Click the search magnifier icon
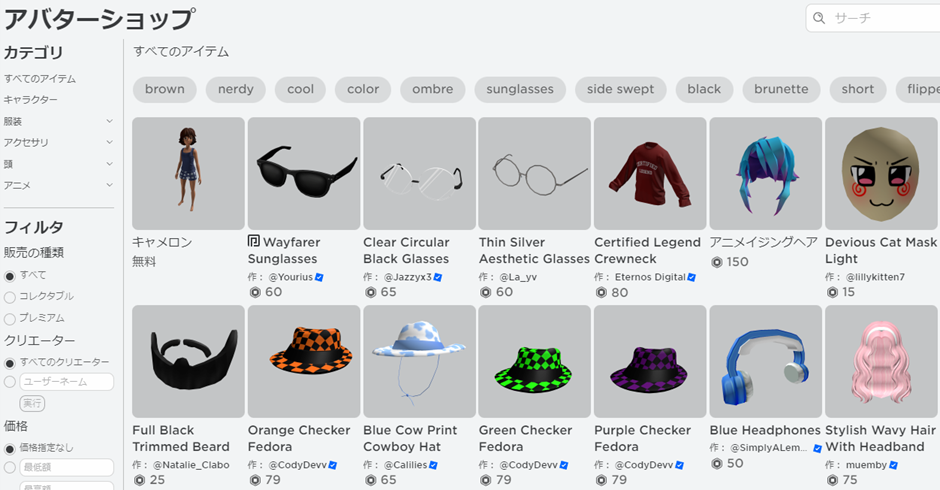The width and height of the screenshot is (940, 490). pyautogui.click(x=819, y=18)
